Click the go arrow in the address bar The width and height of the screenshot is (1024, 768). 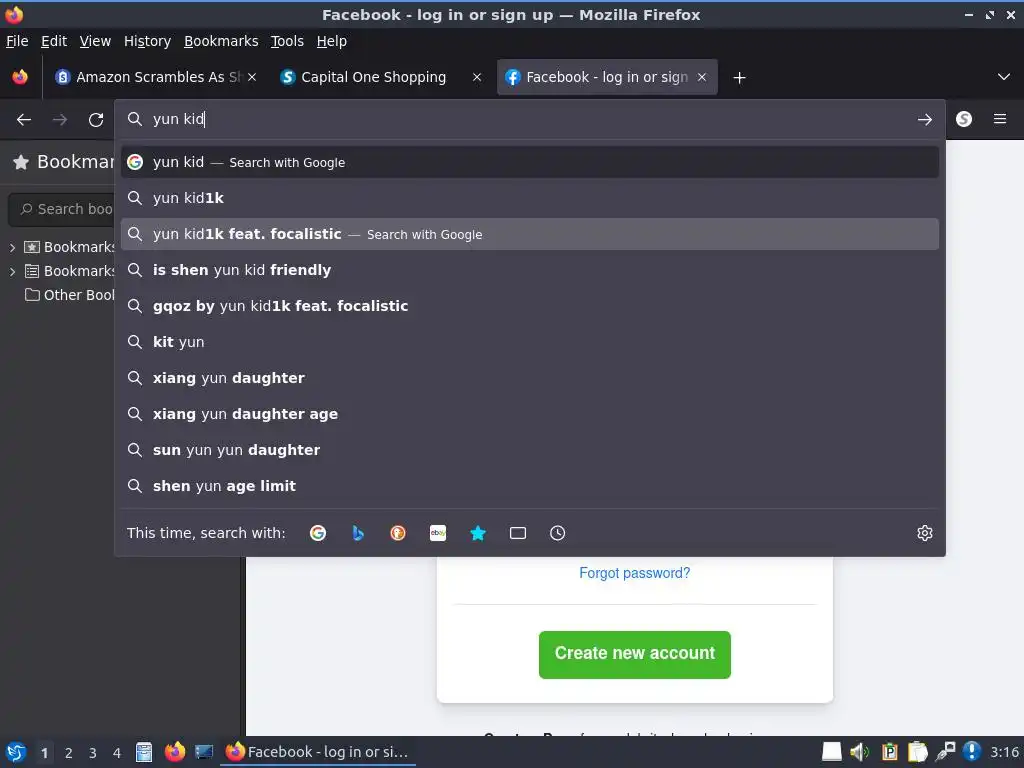(924, 120)
